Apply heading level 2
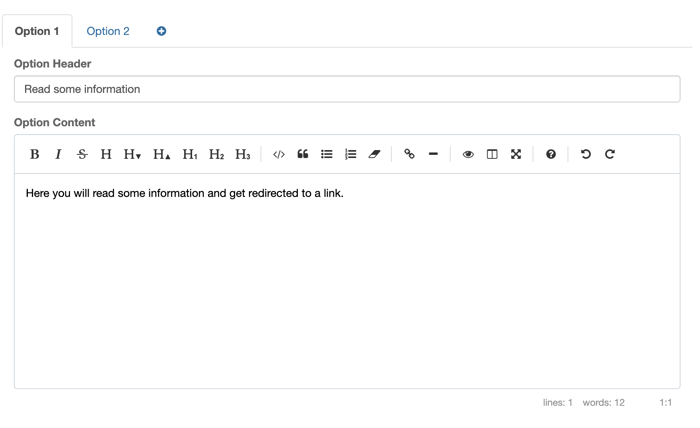Screen dimensions: 700x428 216,154
